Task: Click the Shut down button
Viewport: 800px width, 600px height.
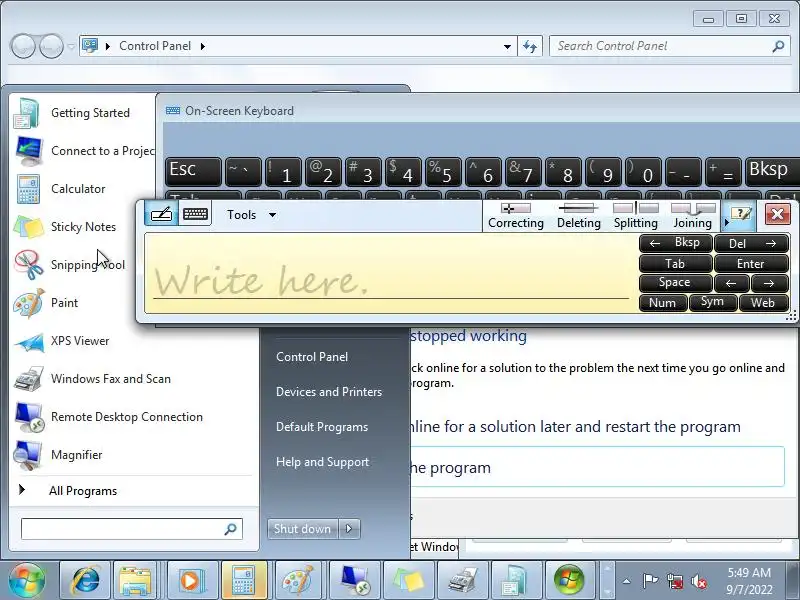Action: click(302, 529)
